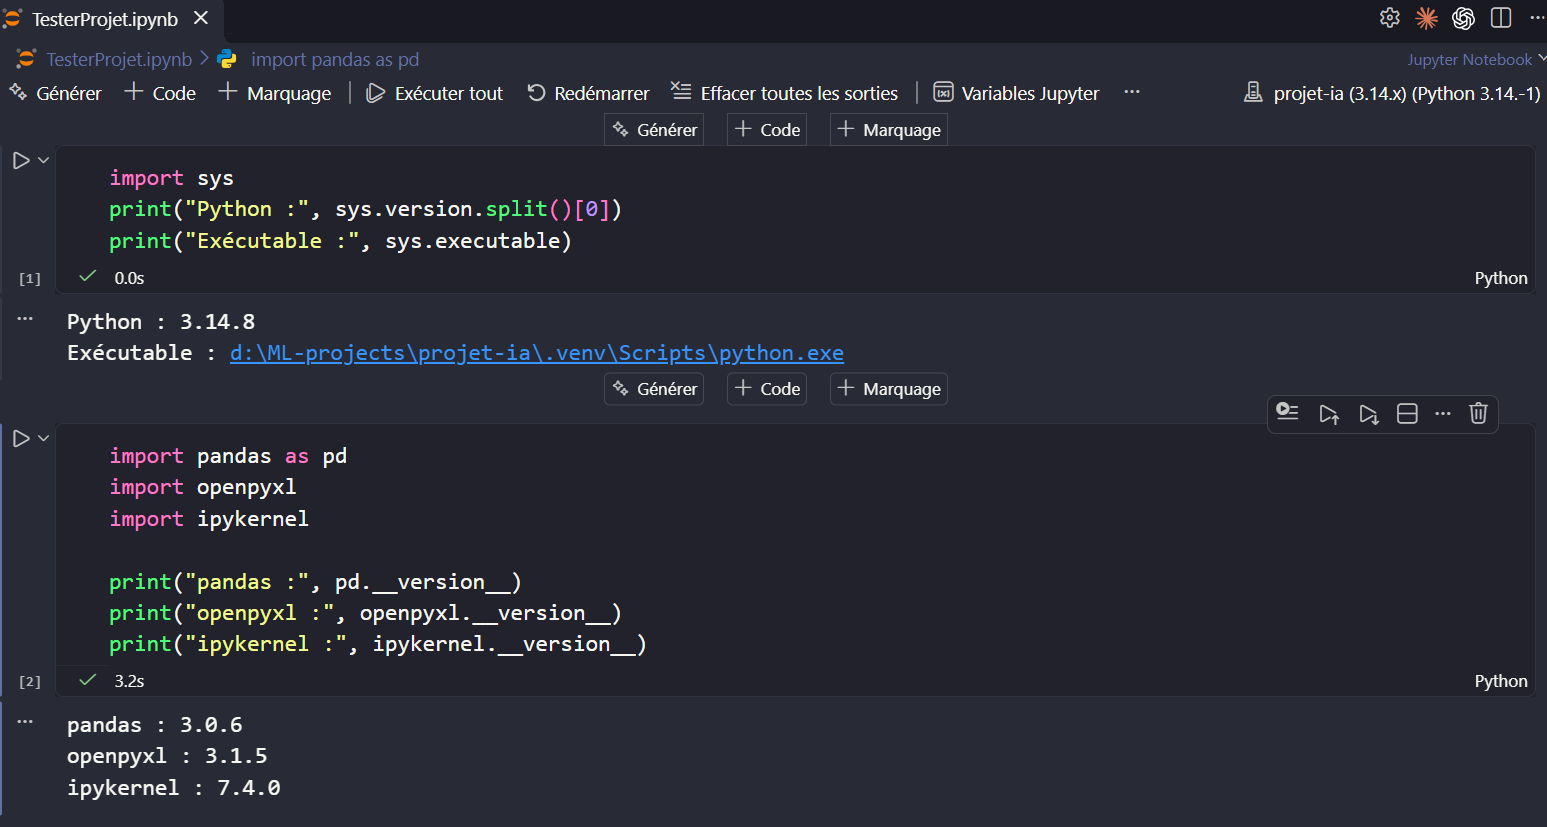Open the main toolbar overflow menu after Variables Jupyter
The image size is (1547, 827).
click(1132, 92)
